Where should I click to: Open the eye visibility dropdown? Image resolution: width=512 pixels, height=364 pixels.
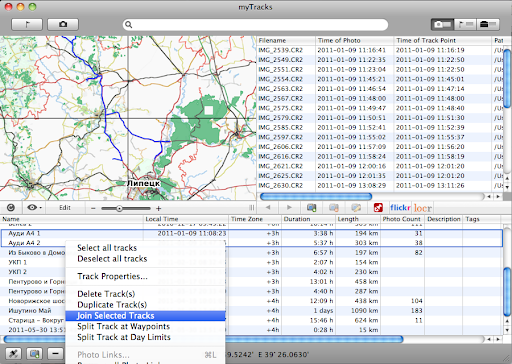click(34, 208)
